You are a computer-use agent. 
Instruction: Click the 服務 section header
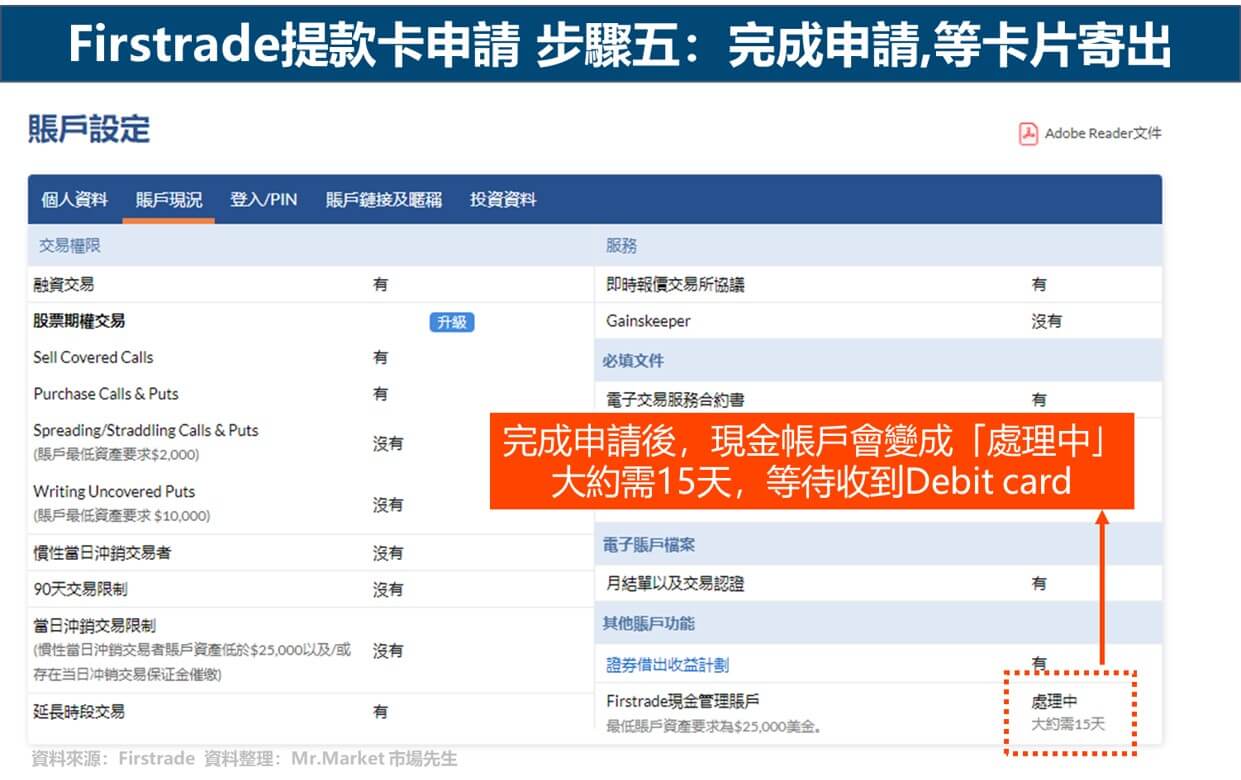click(x=621, y=245)
